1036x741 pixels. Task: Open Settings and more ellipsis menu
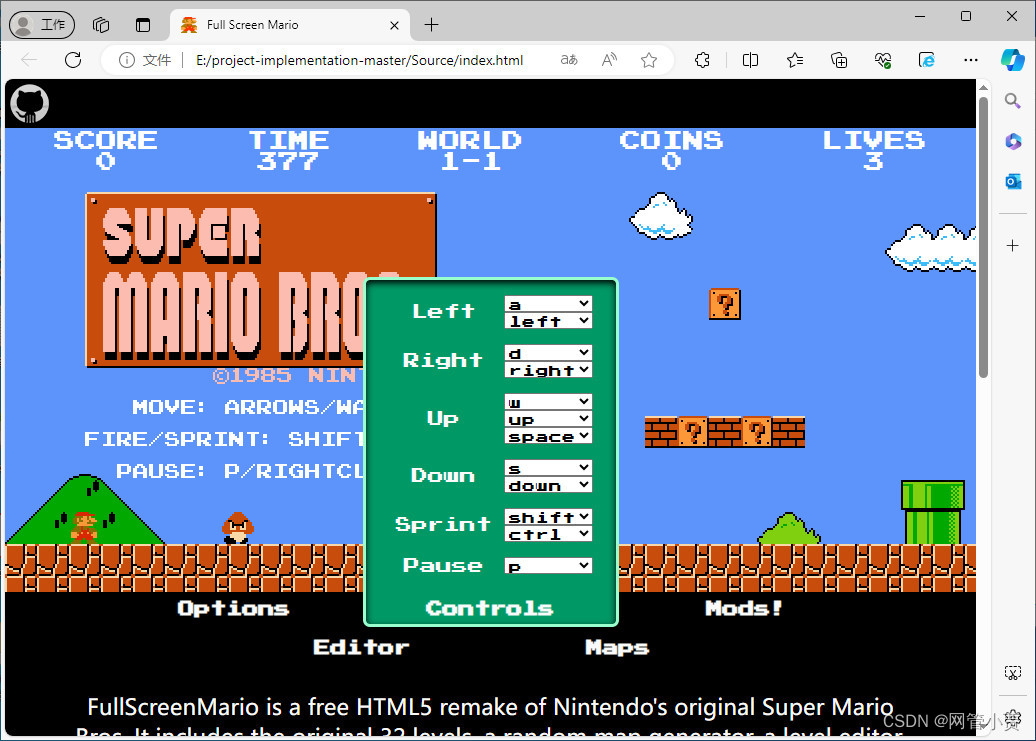(x=971, y=60)
